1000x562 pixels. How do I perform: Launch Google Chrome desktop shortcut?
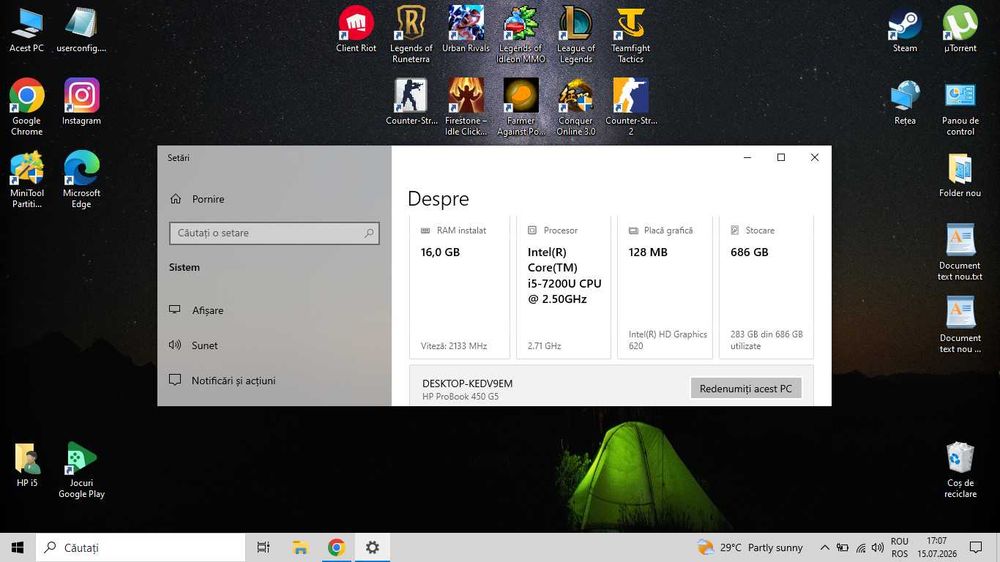point(27,107)
